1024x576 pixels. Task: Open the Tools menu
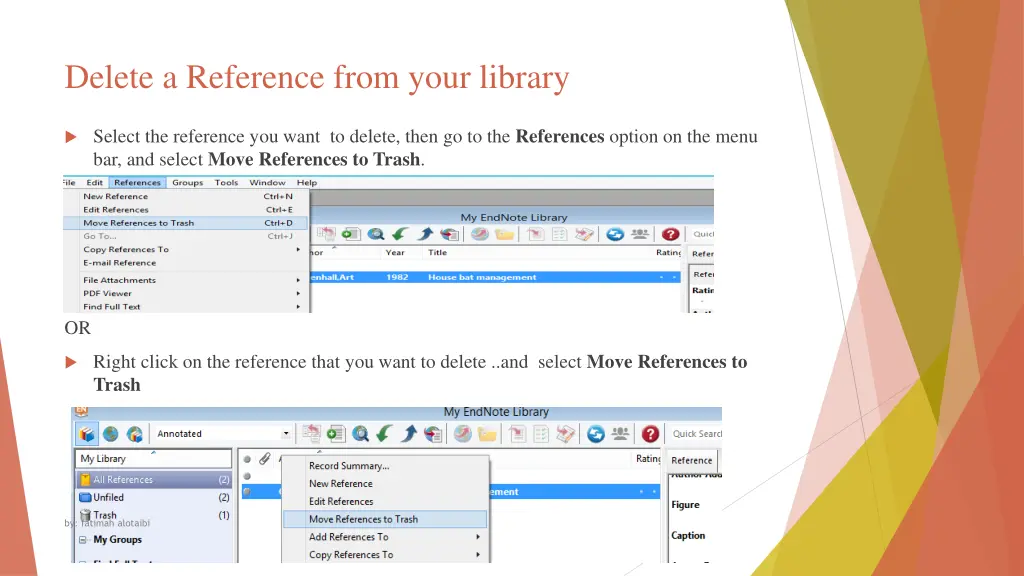coord(226,183)
